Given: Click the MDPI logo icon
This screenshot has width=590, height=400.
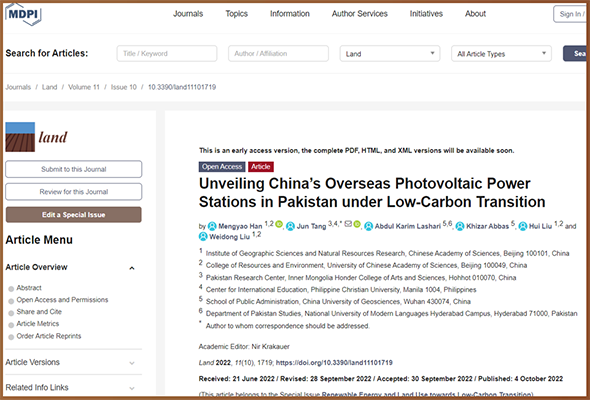Looking at the screenshot, I should (23, 14).
